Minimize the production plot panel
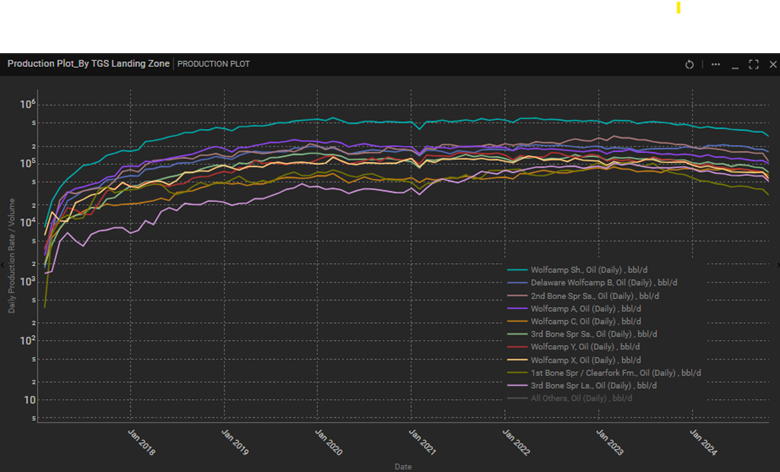This screenshot has width=780, height=472. (x=735, y=64)
